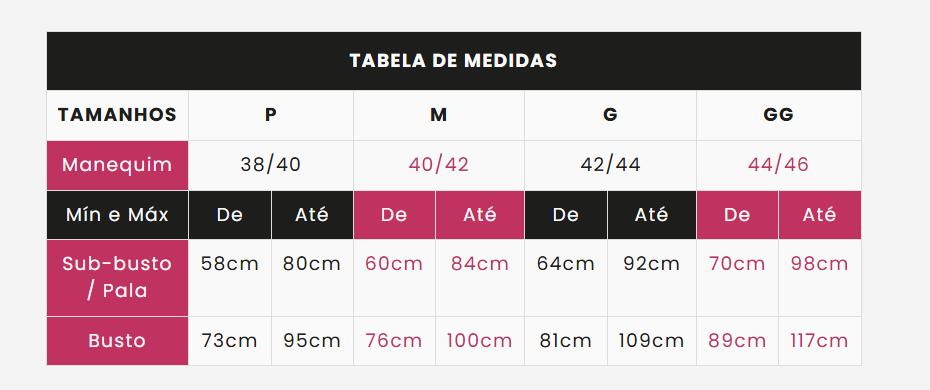Click the Mín e Máx label

pos(117,215)
